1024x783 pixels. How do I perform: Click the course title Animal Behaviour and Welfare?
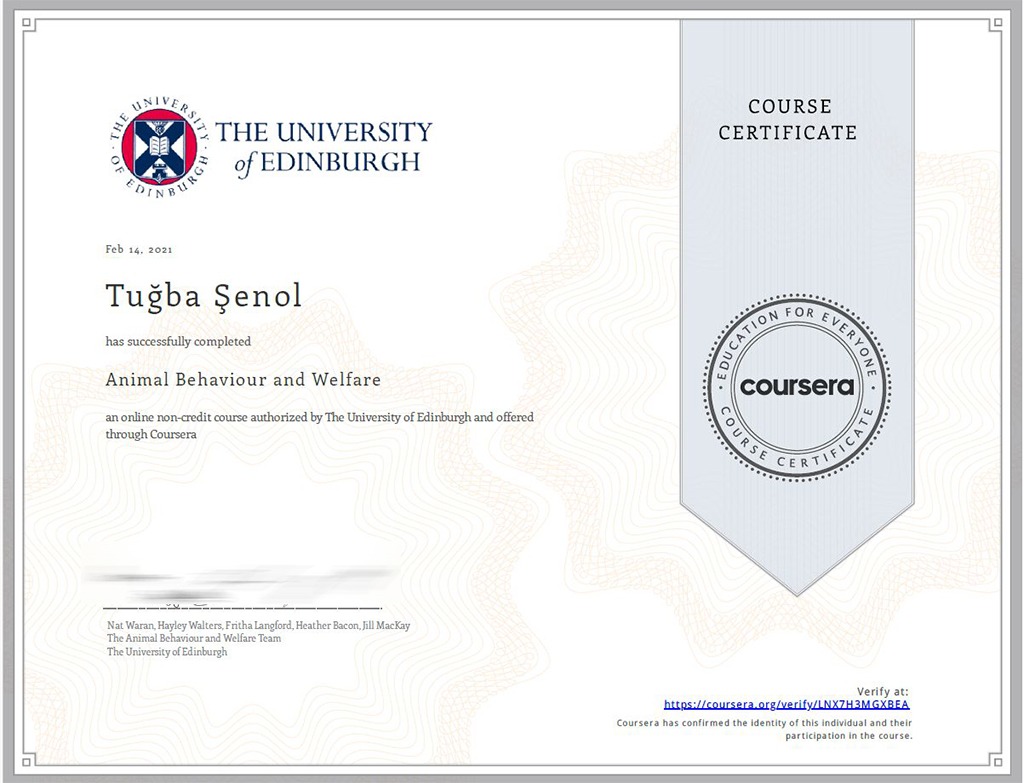(x=243, y=380)
